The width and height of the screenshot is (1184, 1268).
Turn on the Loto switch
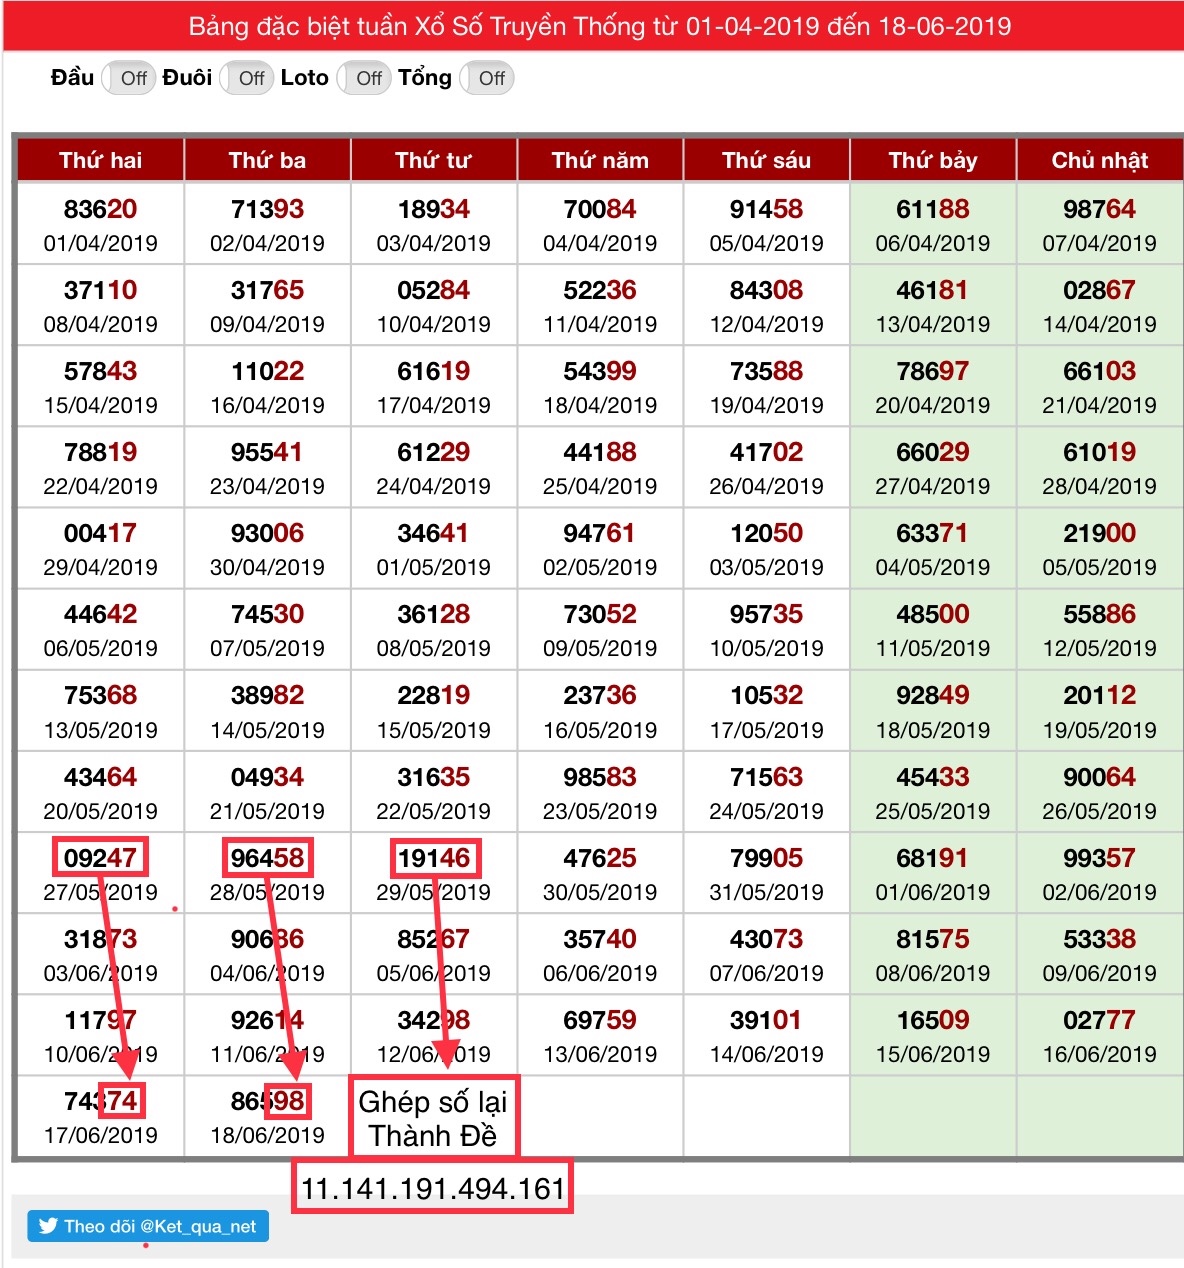click(362, 78)
